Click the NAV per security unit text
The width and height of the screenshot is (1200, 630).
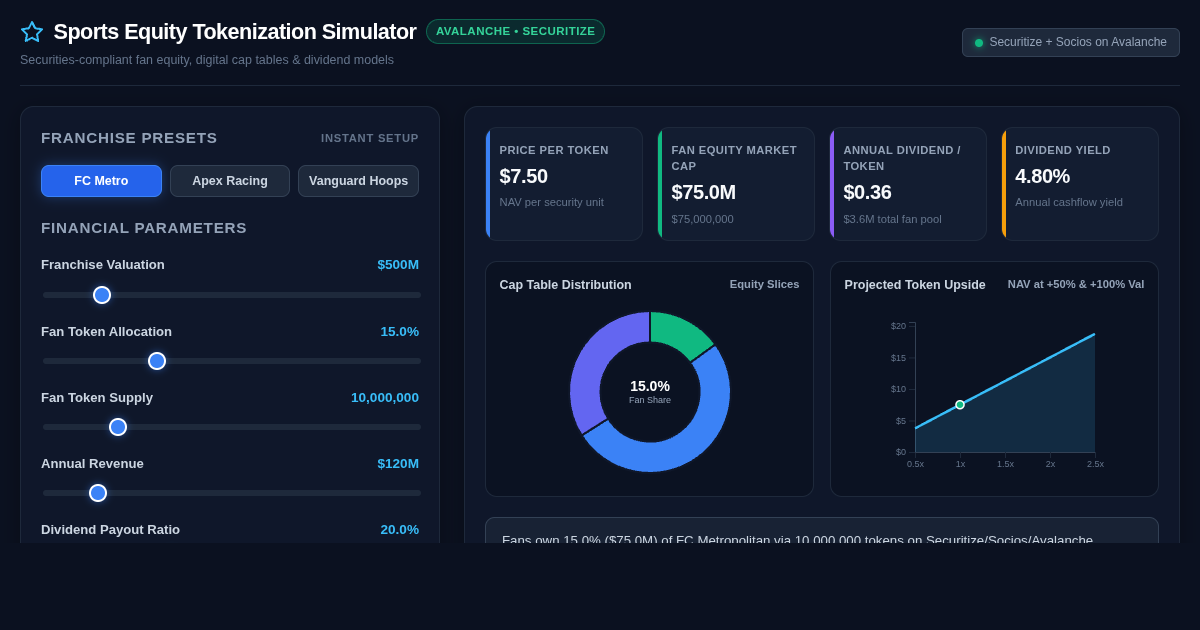point(552,202)
